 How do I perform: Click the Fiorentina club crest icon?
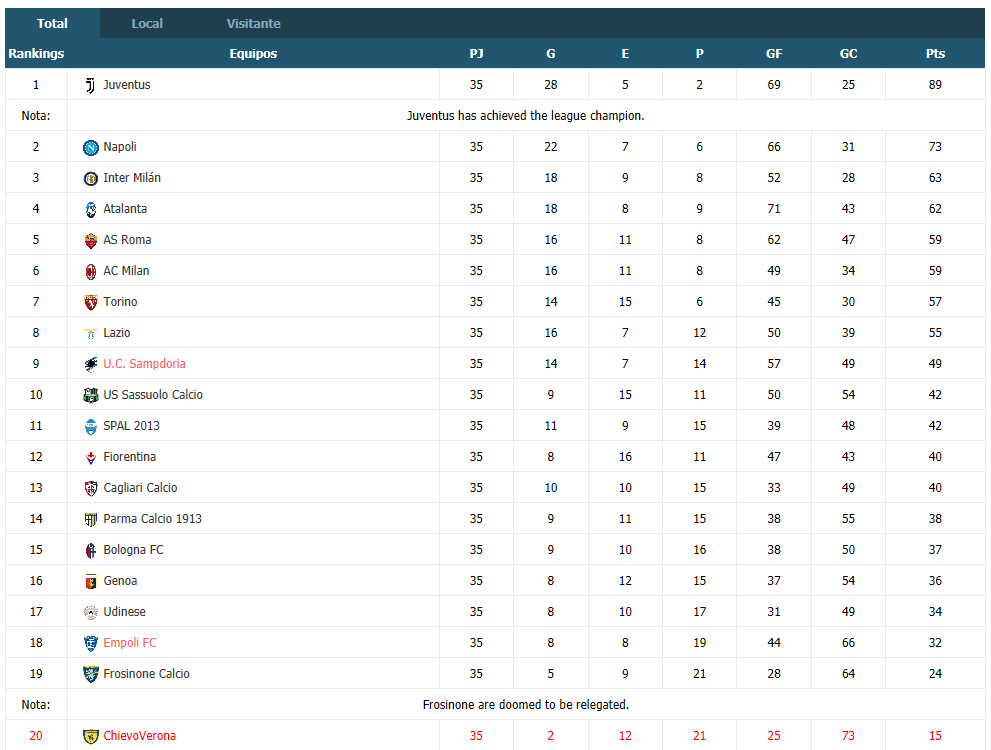(x=91, y=457)
